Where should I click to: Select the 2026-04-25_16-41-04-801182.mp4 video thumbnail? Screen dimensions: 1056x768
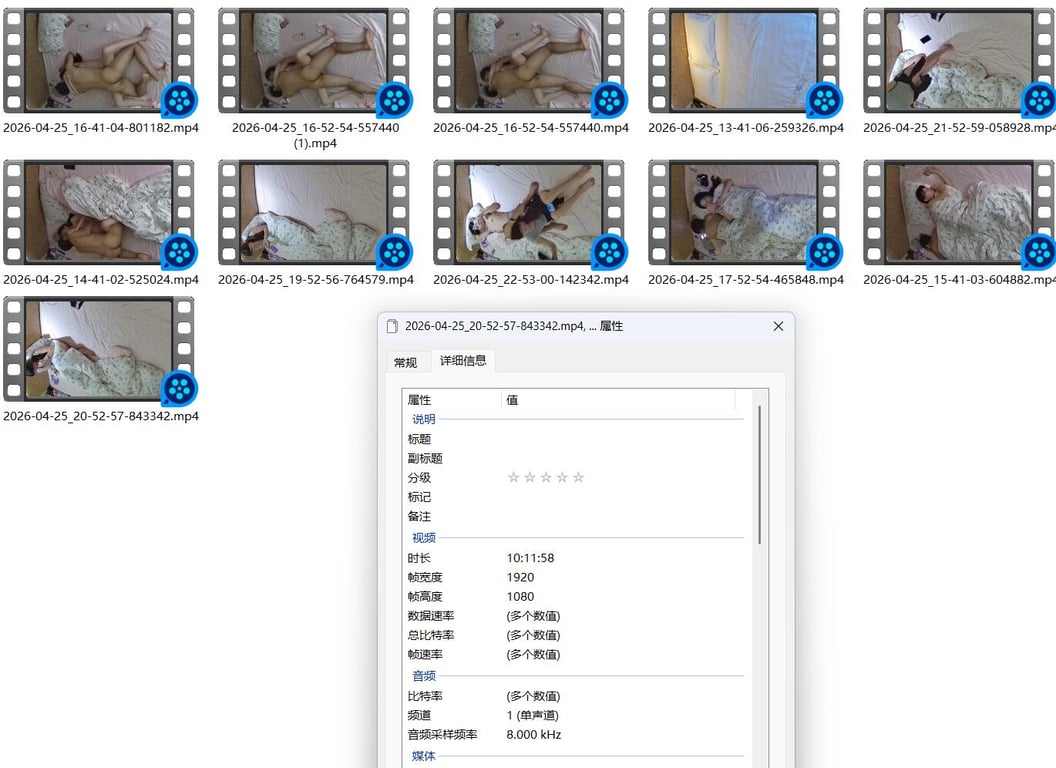99,61
